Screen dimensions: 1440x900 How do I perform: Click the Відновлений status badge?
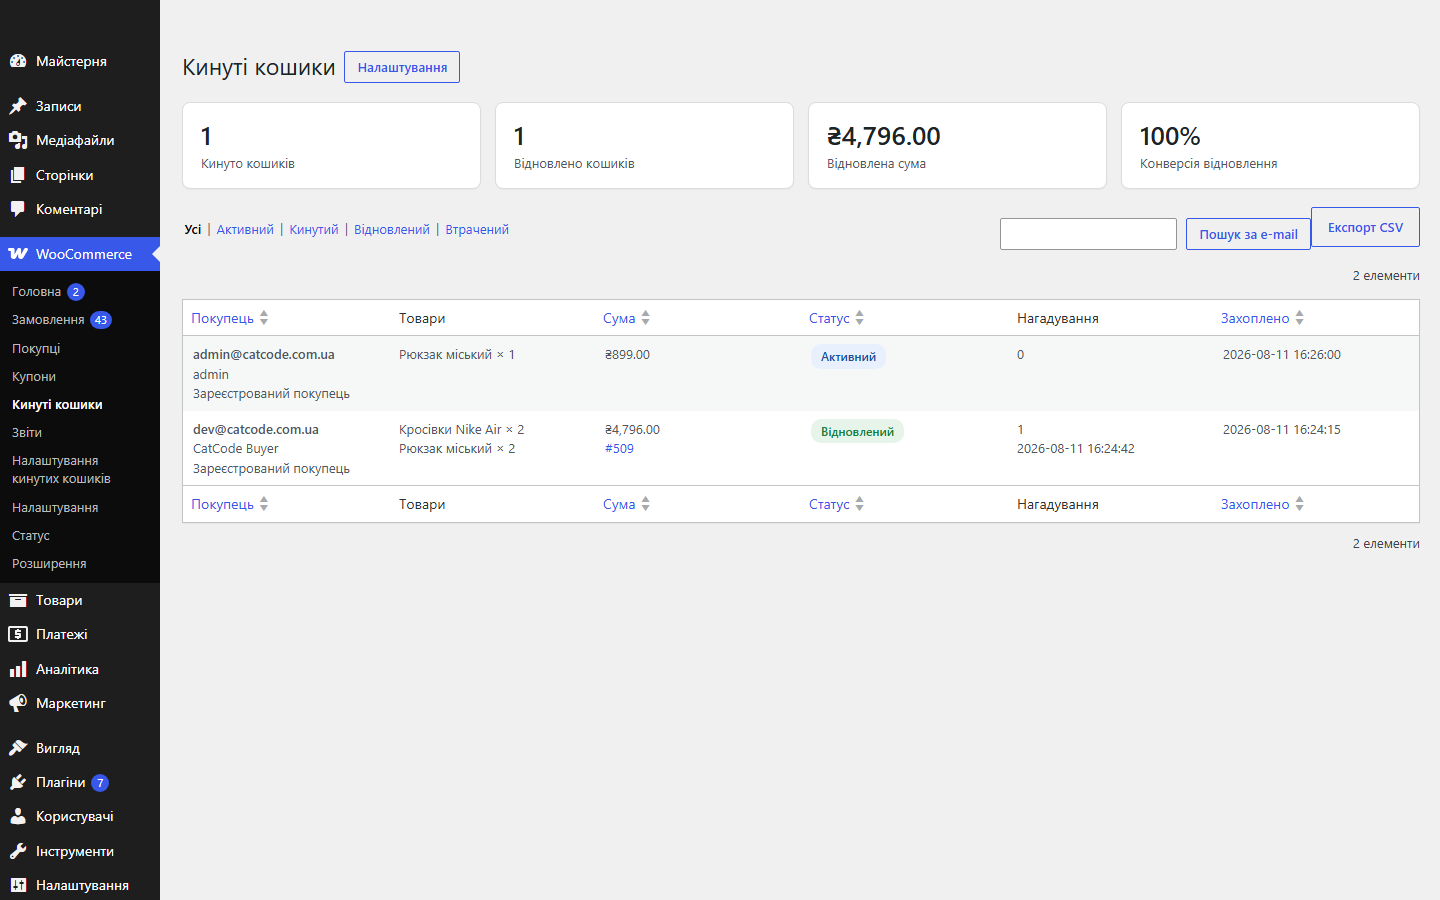[857, 432]
